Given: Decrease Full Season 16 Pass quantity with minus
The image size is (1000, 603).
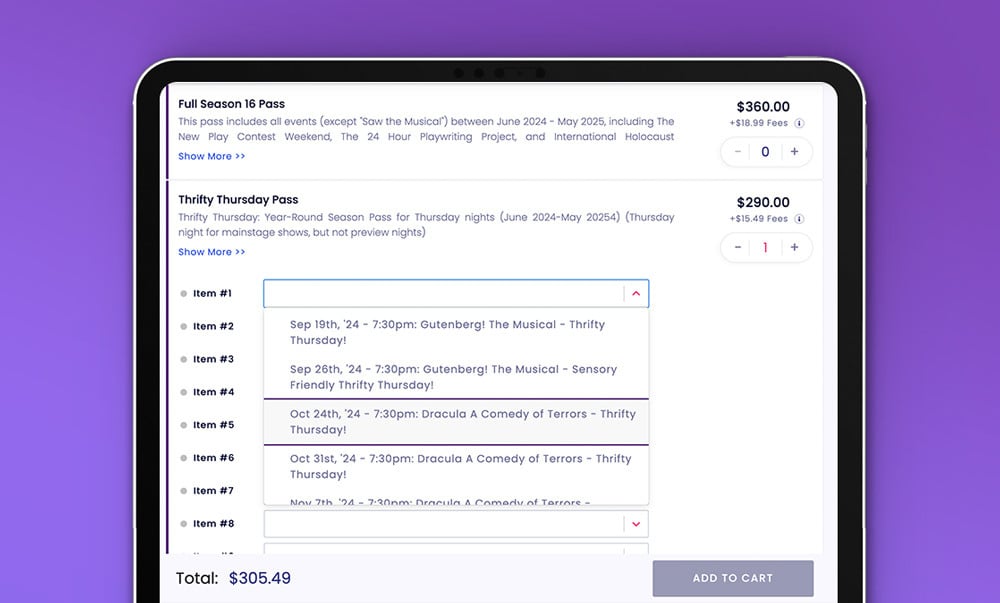Looking at the screenshot, I should (738, 152).
